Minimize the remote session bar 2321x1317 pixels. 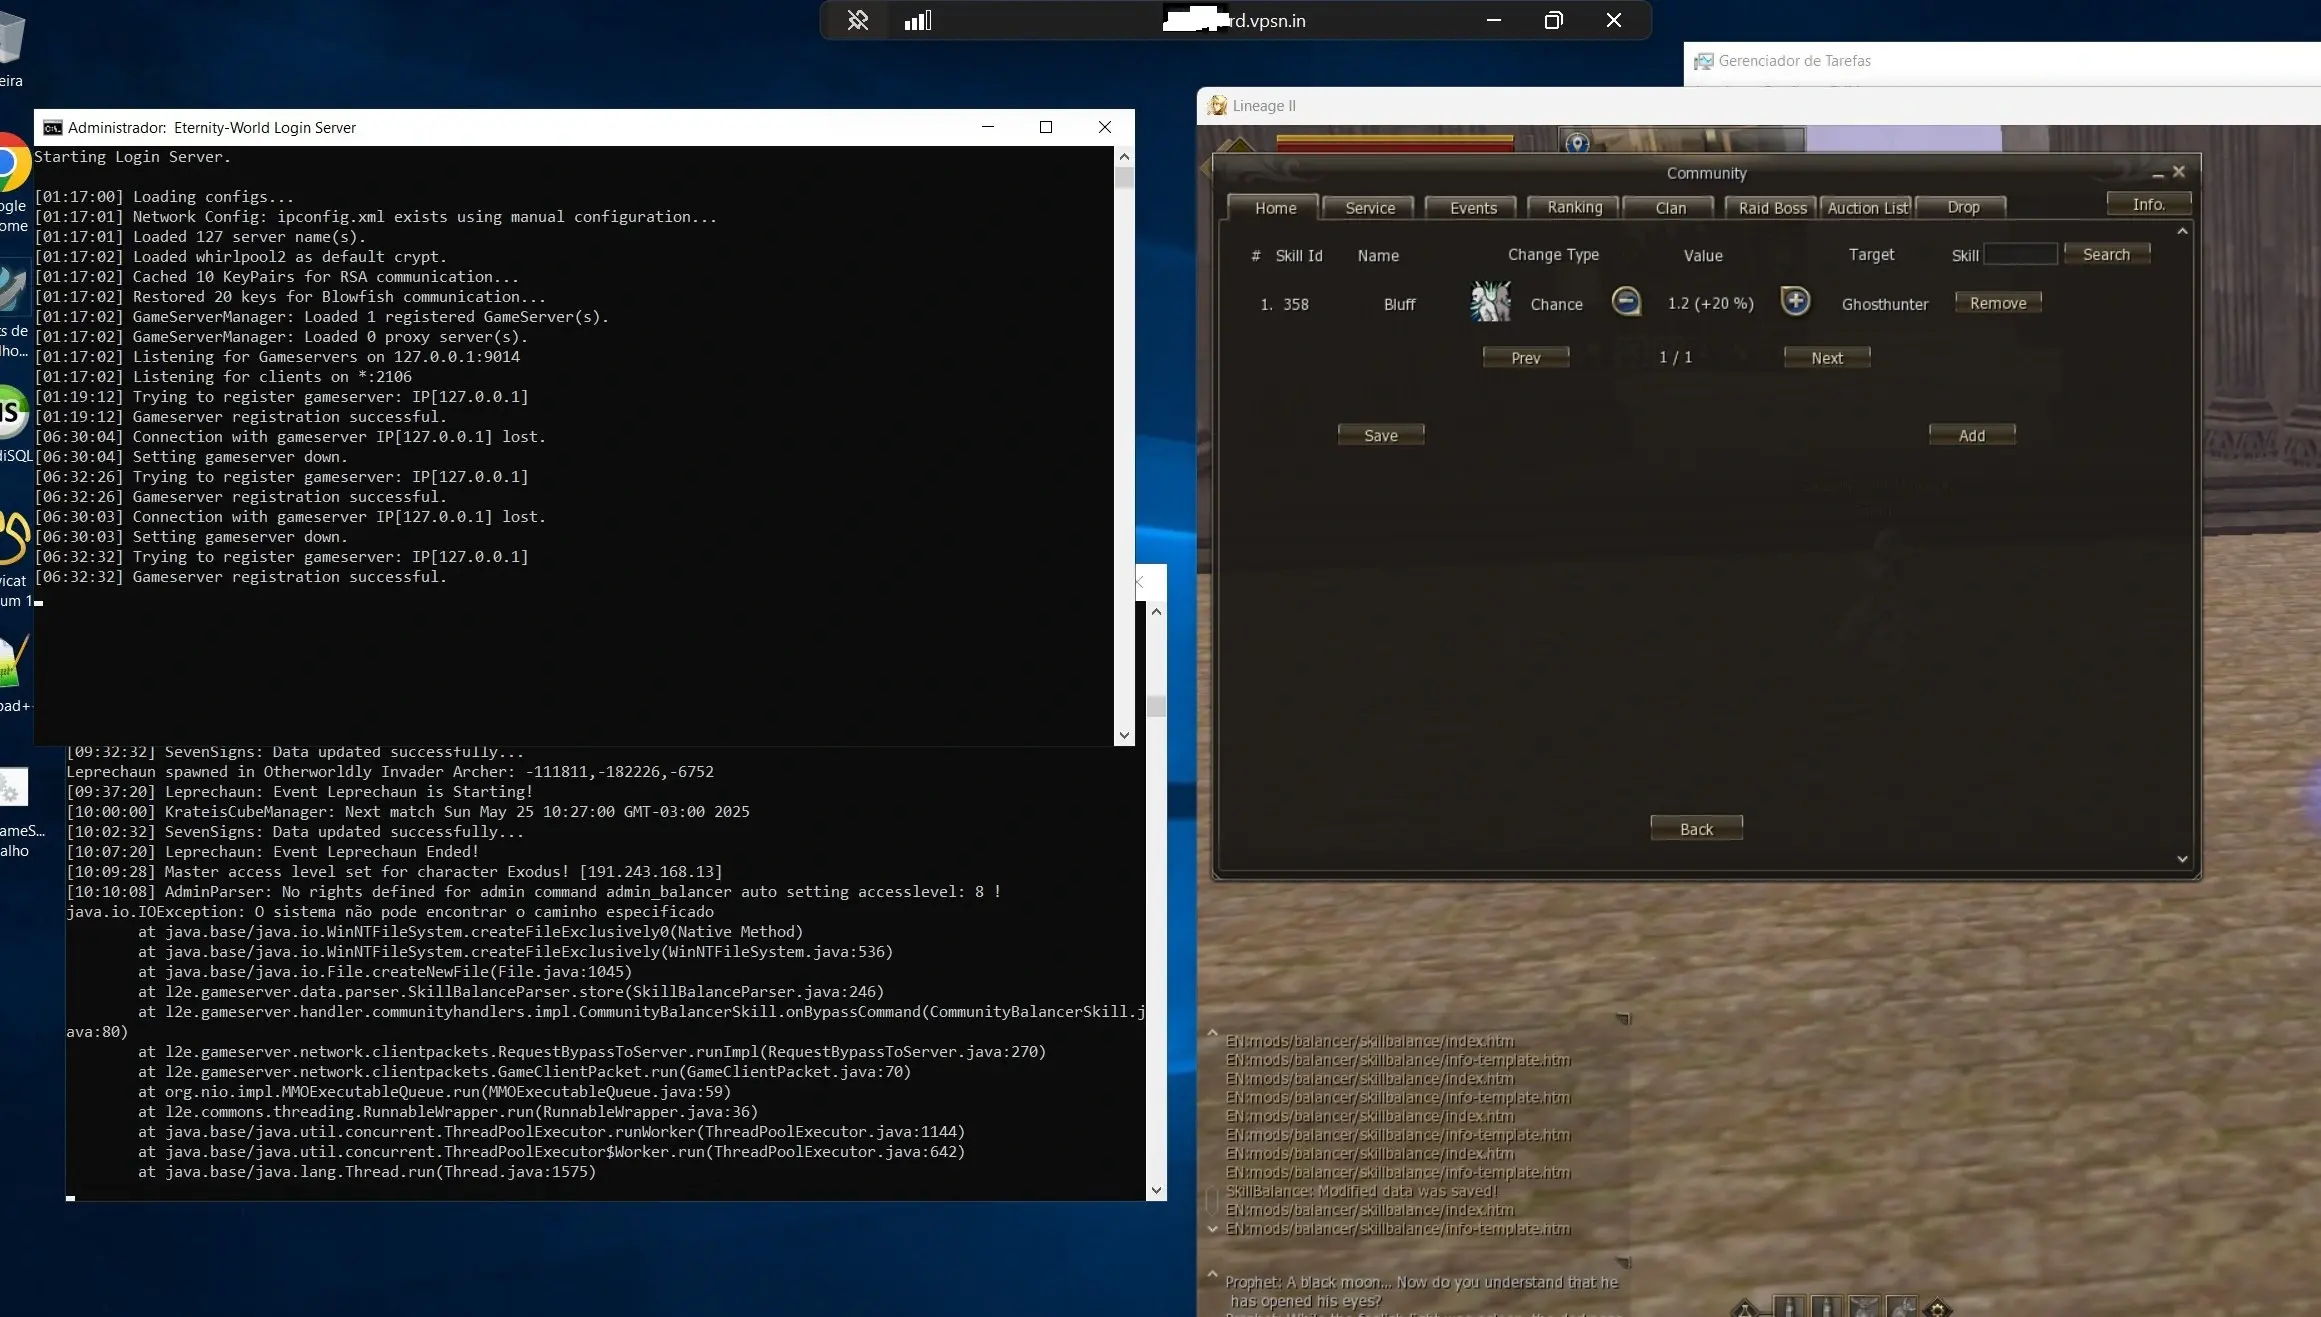1494,20
